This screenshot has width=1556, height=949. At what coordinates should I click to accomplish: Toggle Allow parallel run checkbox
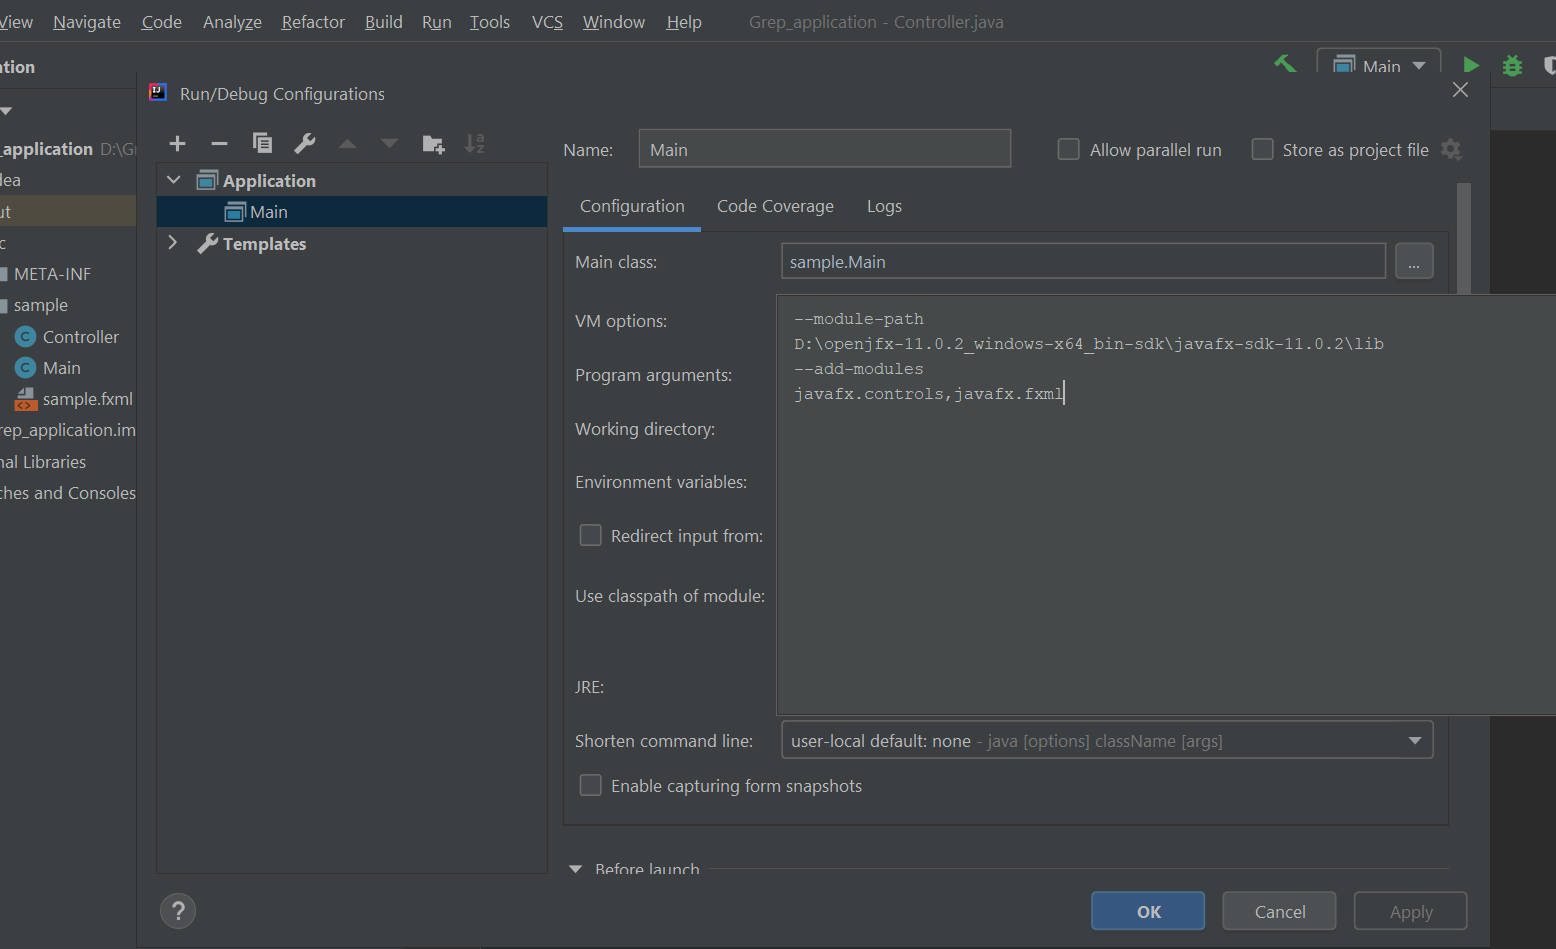coord(1069,150)
